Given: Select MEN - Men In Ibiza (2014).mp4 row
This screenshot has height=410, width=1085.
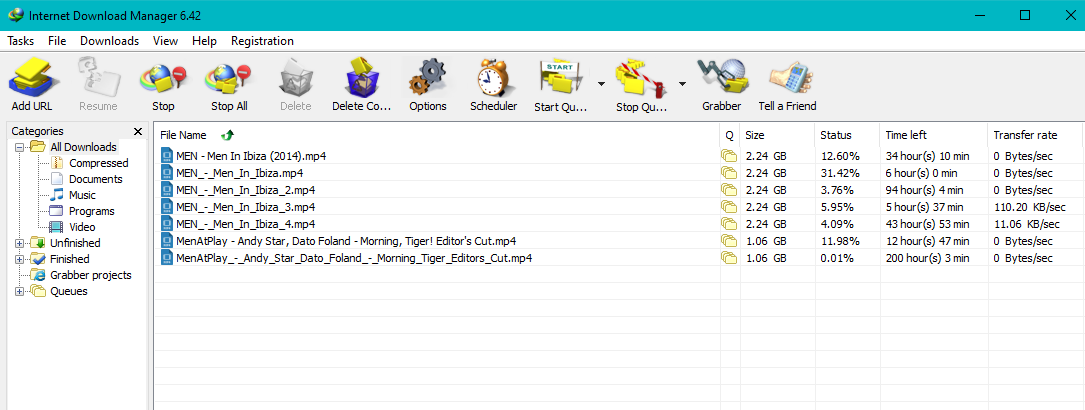Looking at the screenshot, I should (x=619, y=156).
